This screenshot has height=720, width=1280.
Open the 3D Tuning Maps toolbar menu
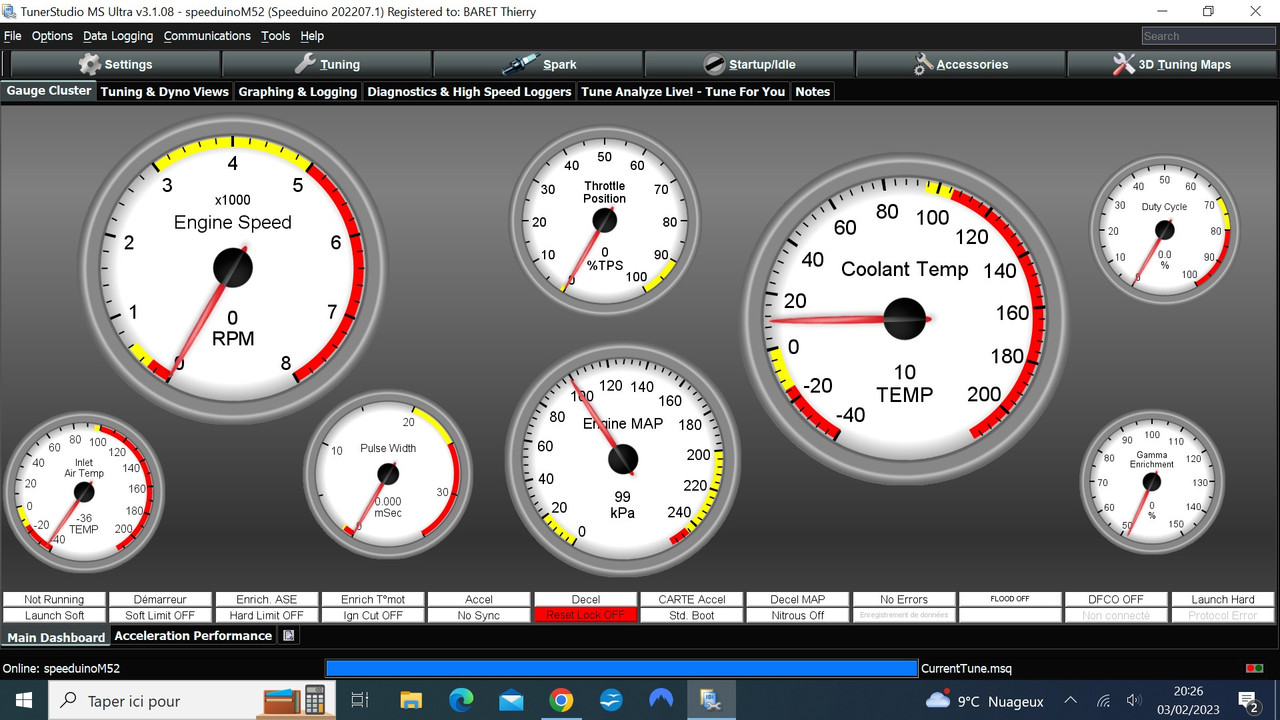tap(1172, 64)
